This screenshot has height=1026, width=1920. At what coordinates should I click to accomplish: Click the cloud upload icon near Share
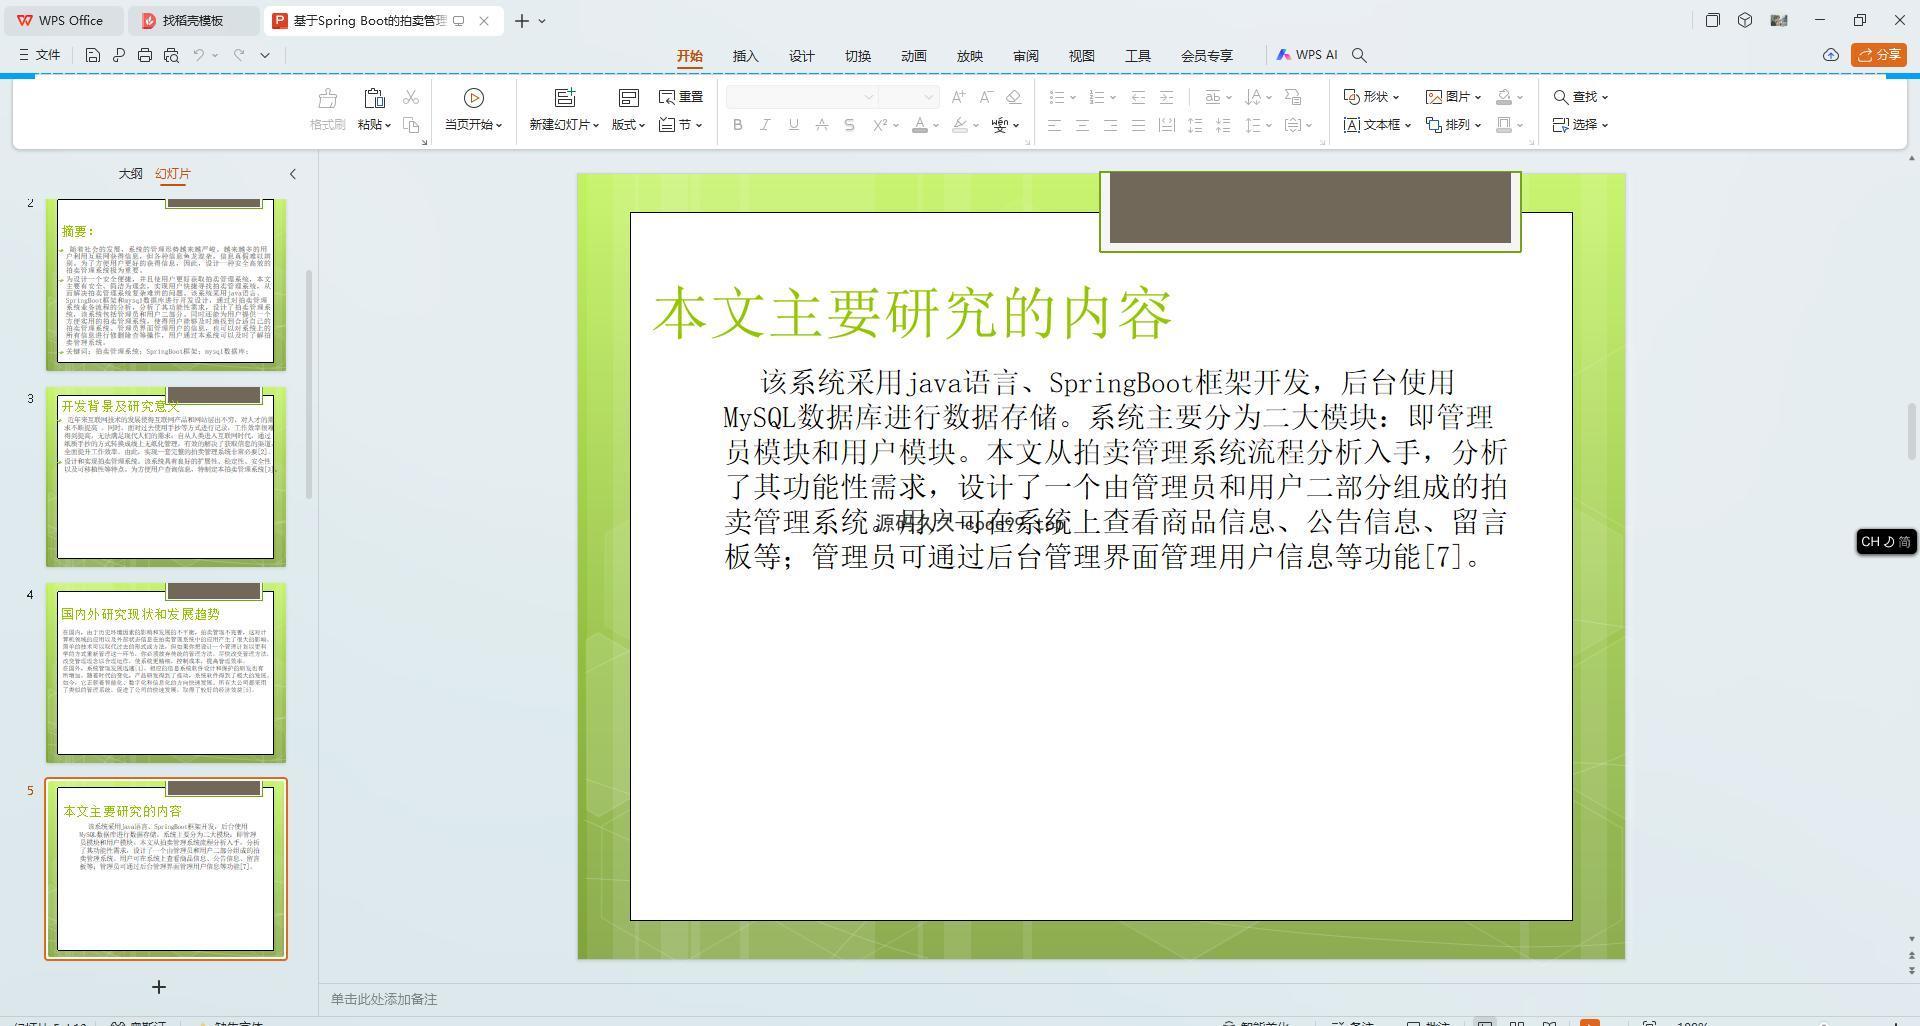(1830, 55)
